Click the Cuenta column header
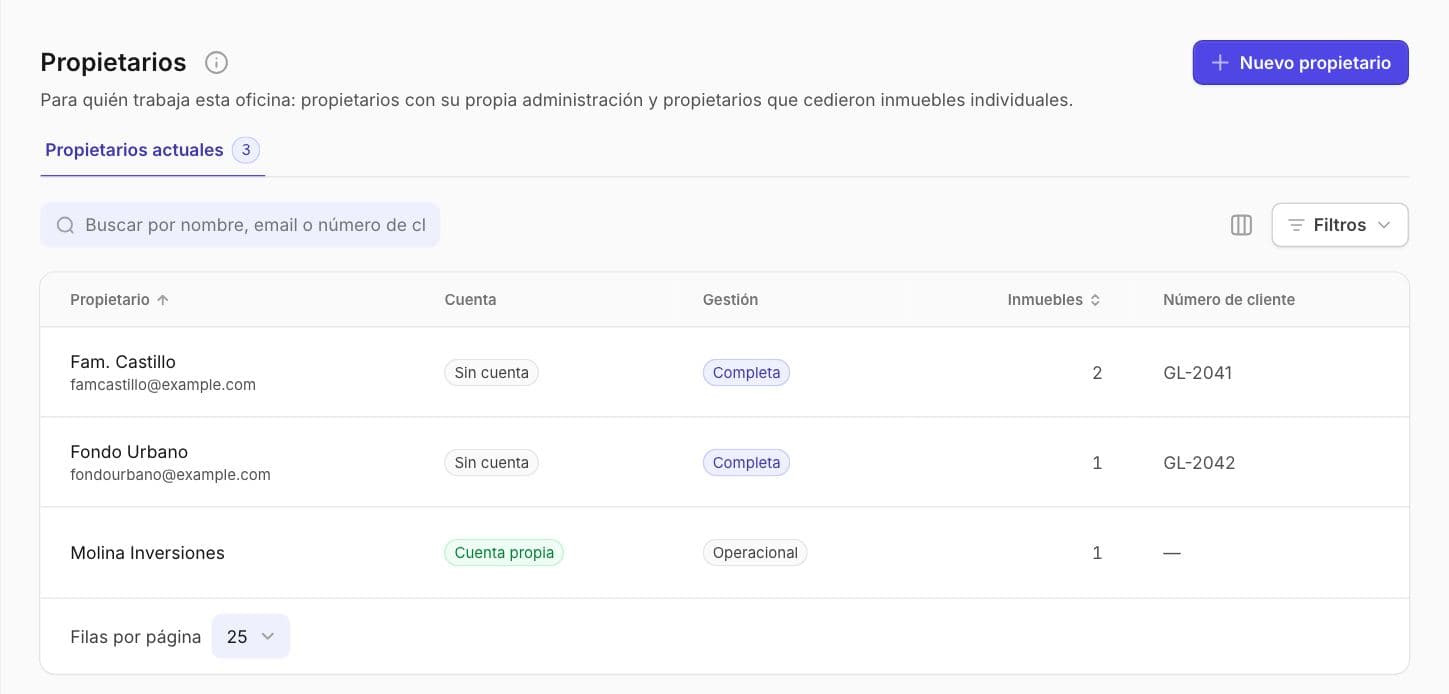 (470, 300)
